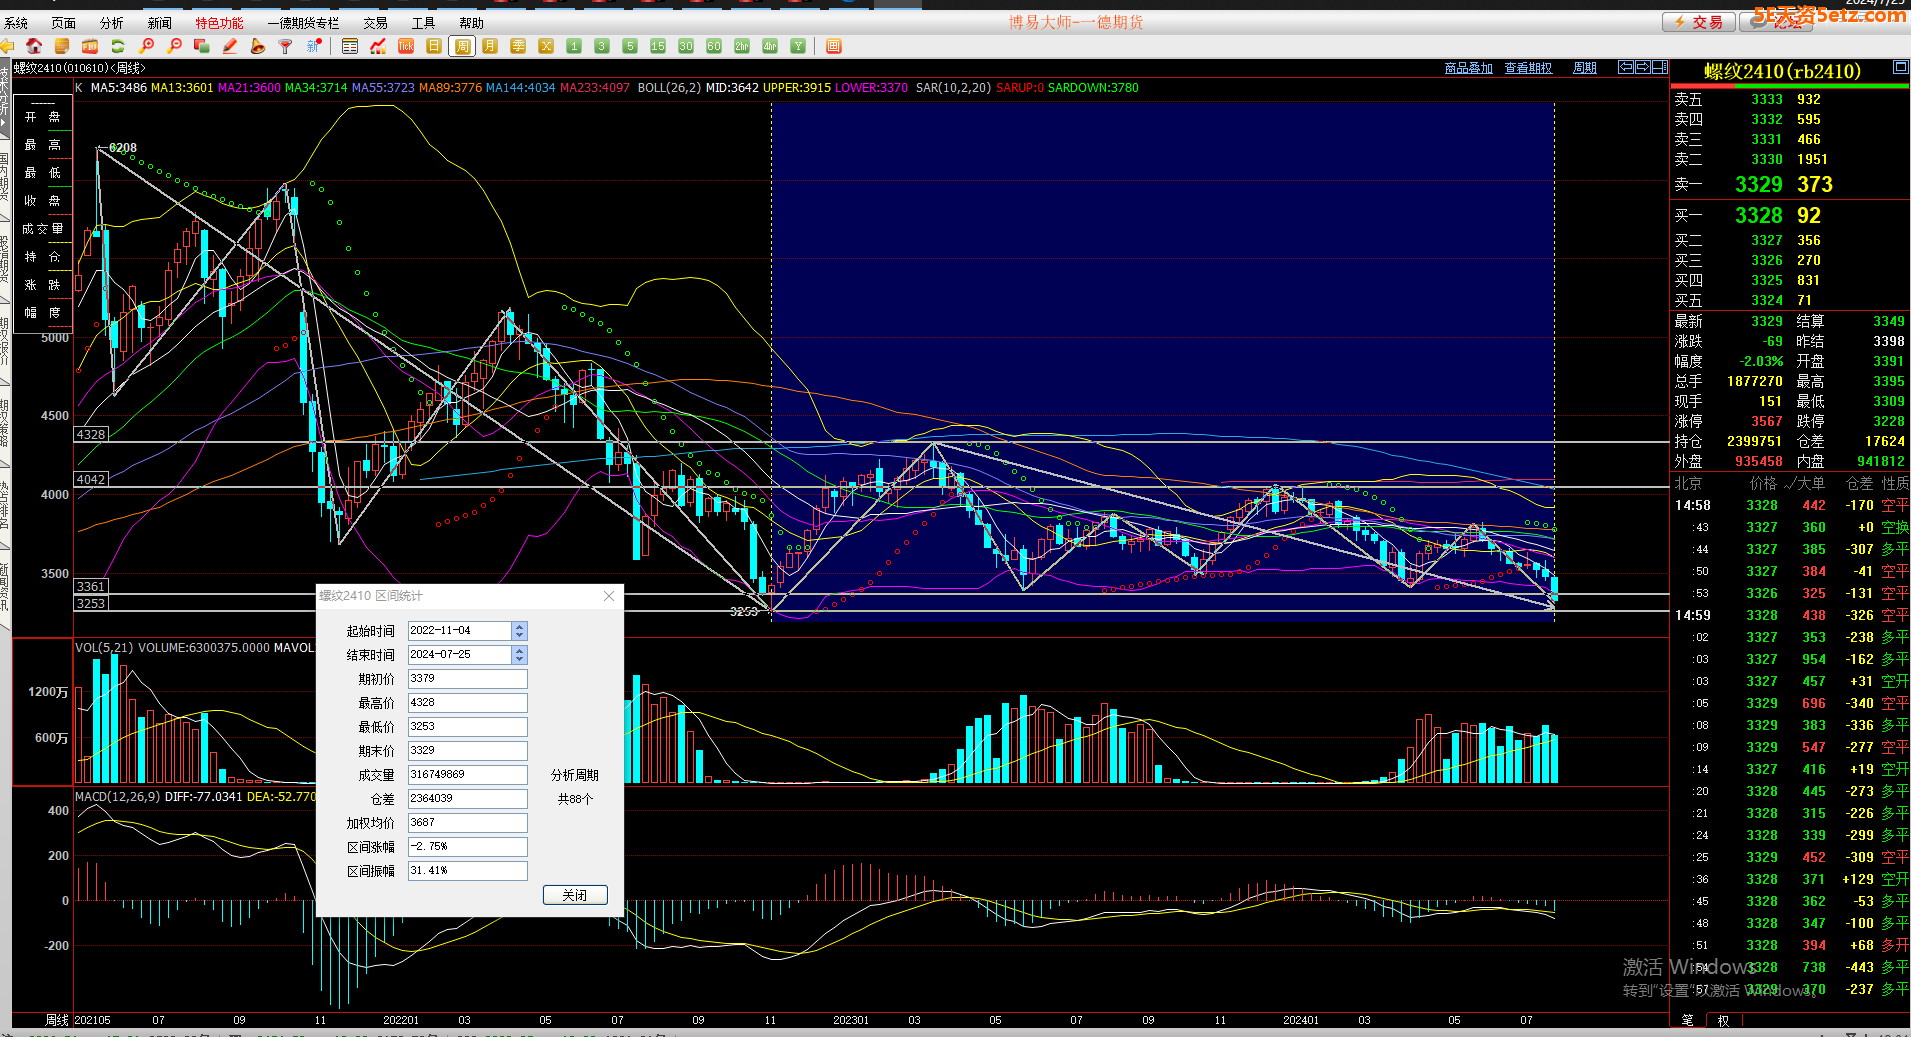This screenshot has height=1037, width=1911.
Task: Click the green refresh arrows icon
Action: 118,46
